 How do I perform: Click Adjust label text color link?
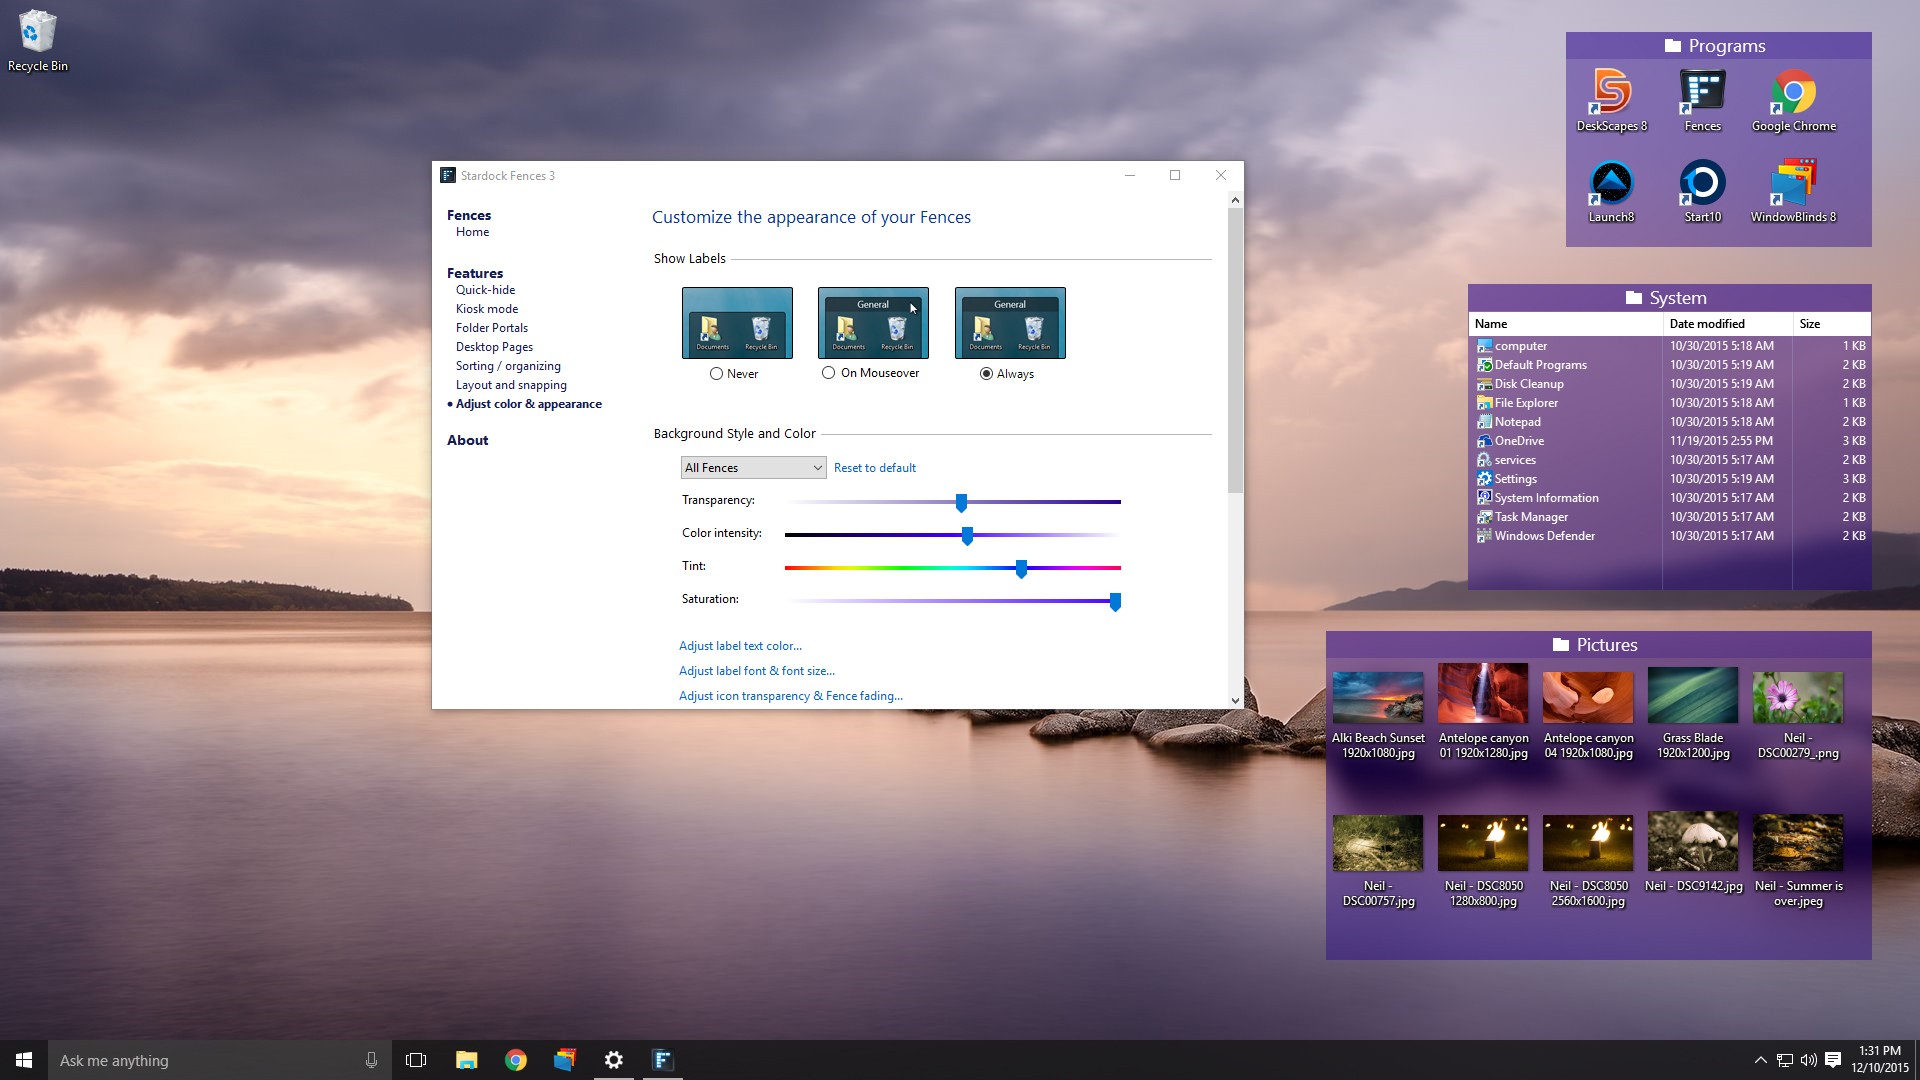tap(740, 645)
